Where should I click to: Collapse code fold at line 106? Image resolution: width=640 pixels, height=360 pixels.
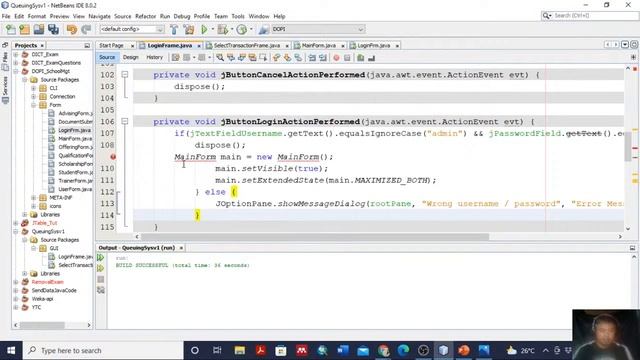[125, 122]
